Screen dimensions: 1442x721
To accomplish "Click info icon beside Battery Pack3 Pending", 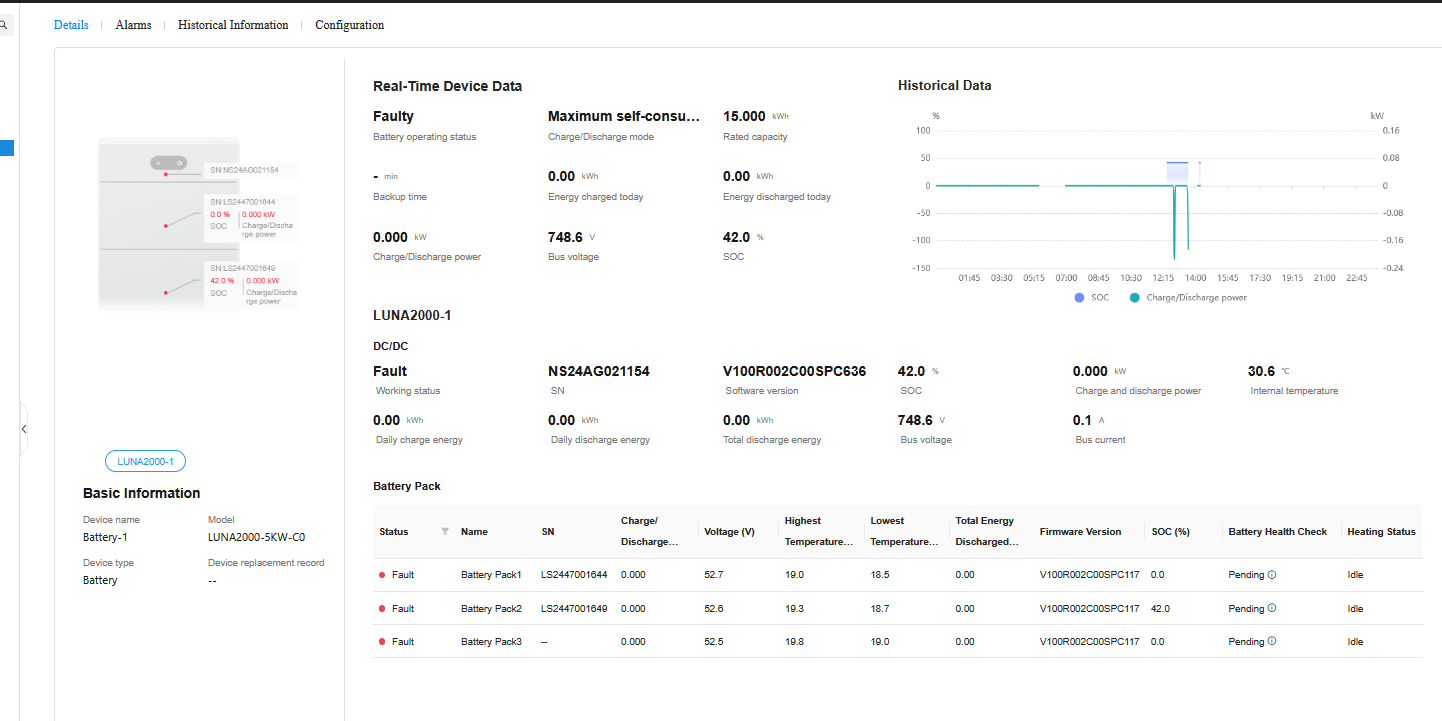I will (x=1272, y=641).
